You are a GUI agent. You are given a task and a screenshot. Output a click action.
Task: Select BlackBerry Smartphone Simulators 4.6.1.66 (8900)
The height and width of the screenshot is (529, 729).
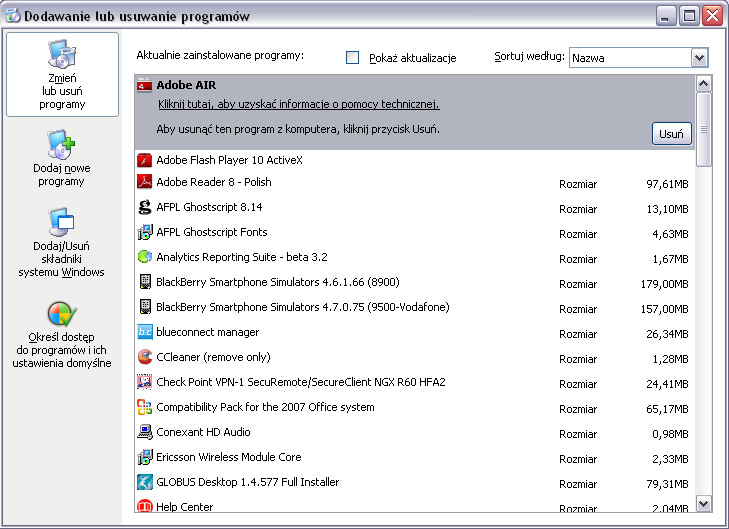pos(415,283)
